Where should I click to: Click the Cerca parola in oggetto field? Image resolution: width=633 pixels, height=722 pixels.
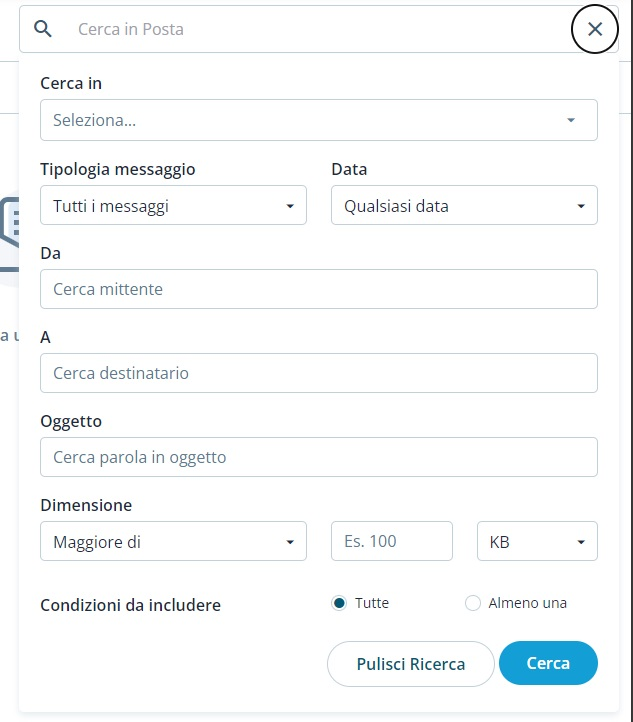click(x=318, y=457)
